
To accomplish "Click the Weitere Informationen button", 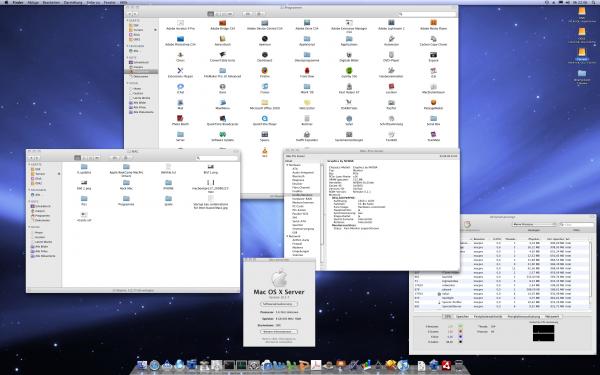I will (x=279, y=331).
